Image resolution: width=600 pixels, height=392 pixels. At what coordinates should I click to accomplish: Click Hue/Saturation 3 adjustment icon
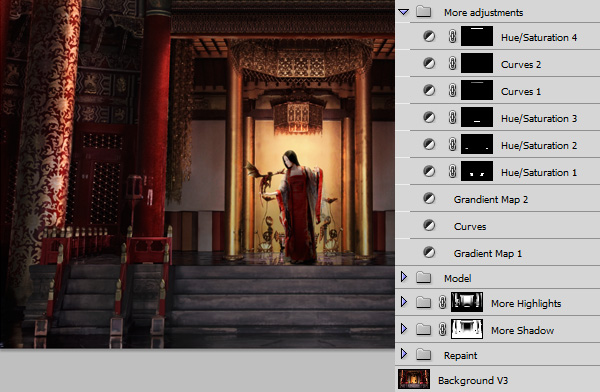(429, 117)
